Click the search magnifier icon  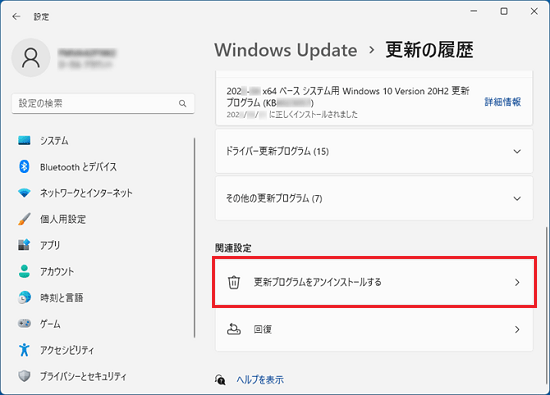(x=182, y=103)
